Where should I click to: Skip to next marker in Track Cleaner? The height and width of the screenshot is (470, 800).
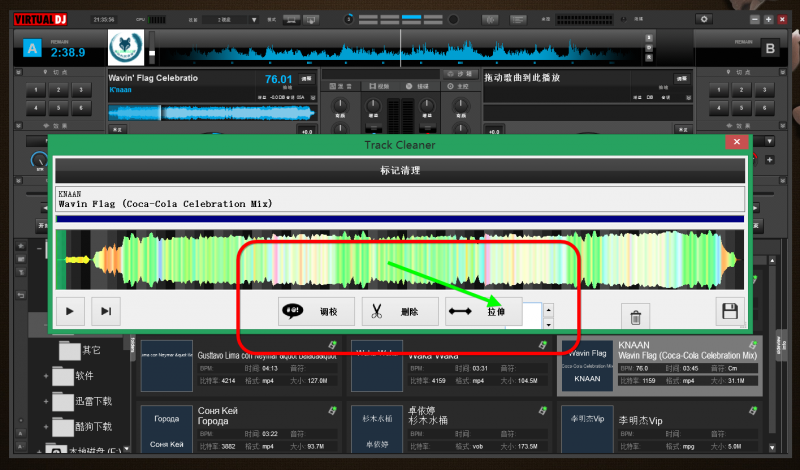106,311
